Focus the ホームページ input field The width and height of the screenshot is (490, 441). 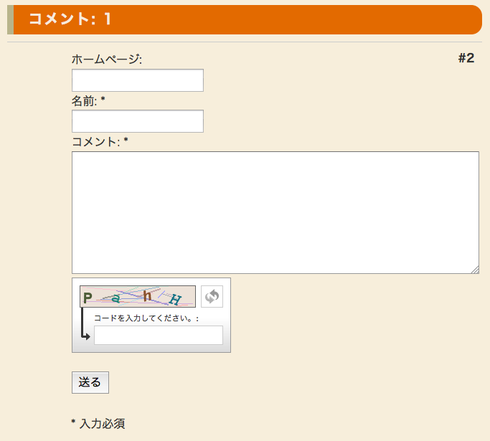[138, 80]
